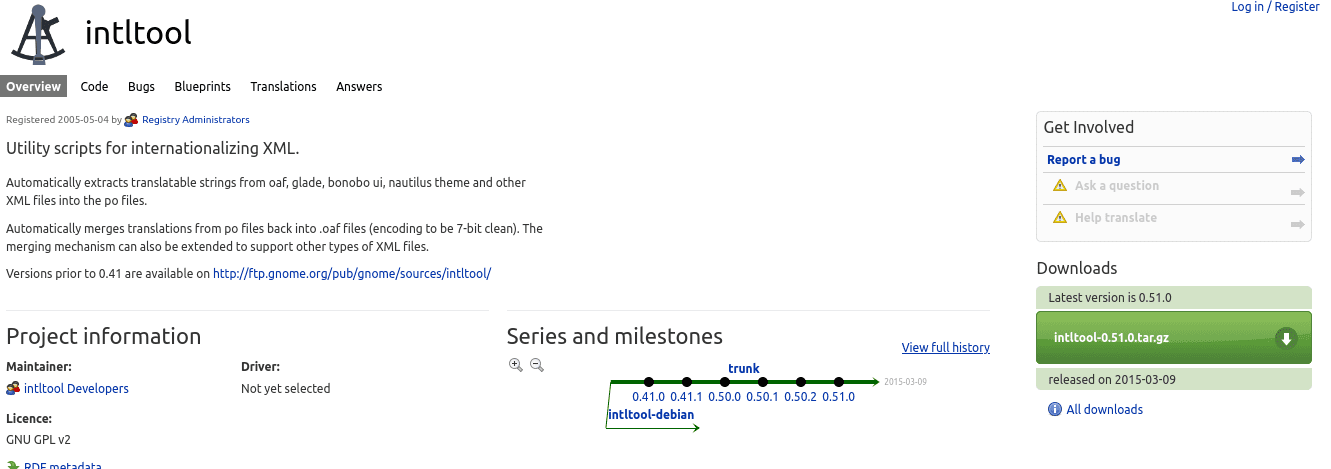Open the gnome ftp sources link
The height and width of the screenshot is (469, 1331).
click(352, 273)
